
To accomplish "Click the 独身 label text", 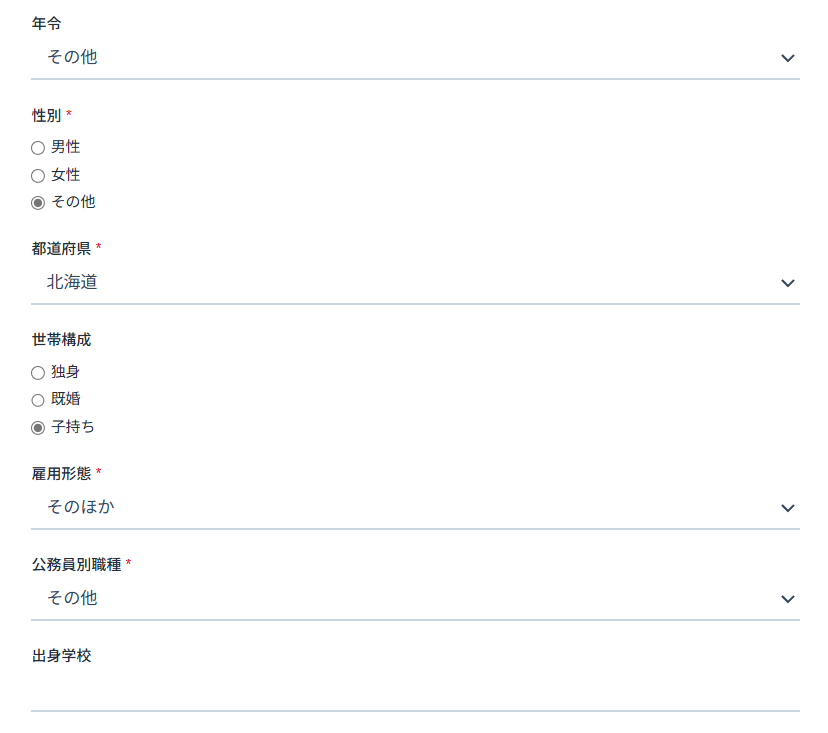I will (65, 372).
